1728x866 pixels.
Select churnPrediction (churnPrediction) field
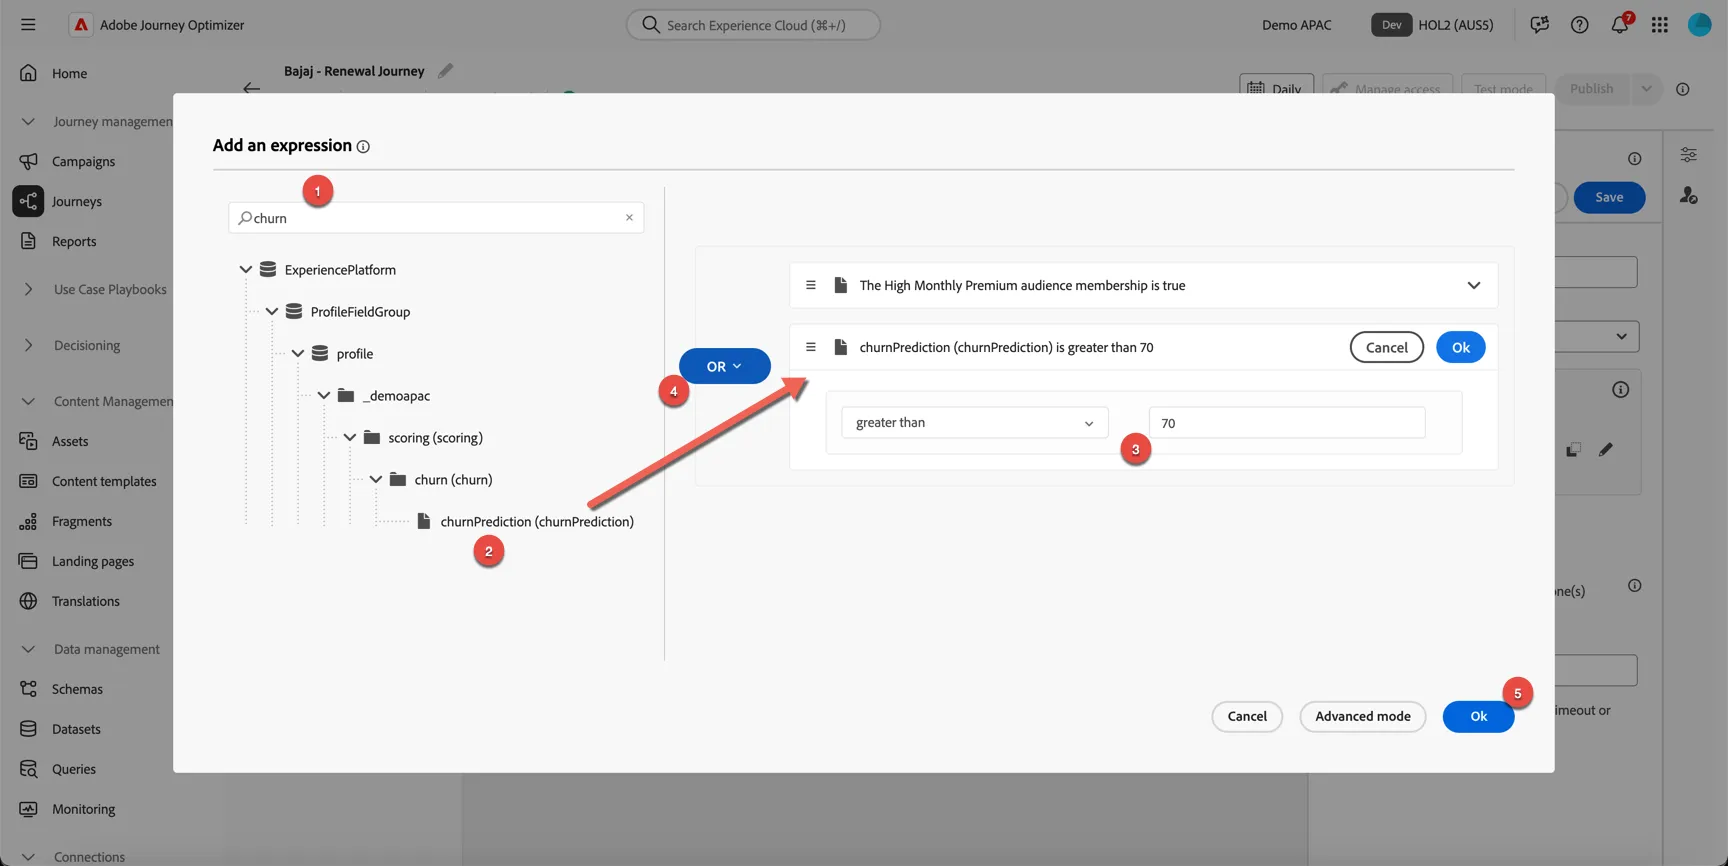click(x=536, y=522)
